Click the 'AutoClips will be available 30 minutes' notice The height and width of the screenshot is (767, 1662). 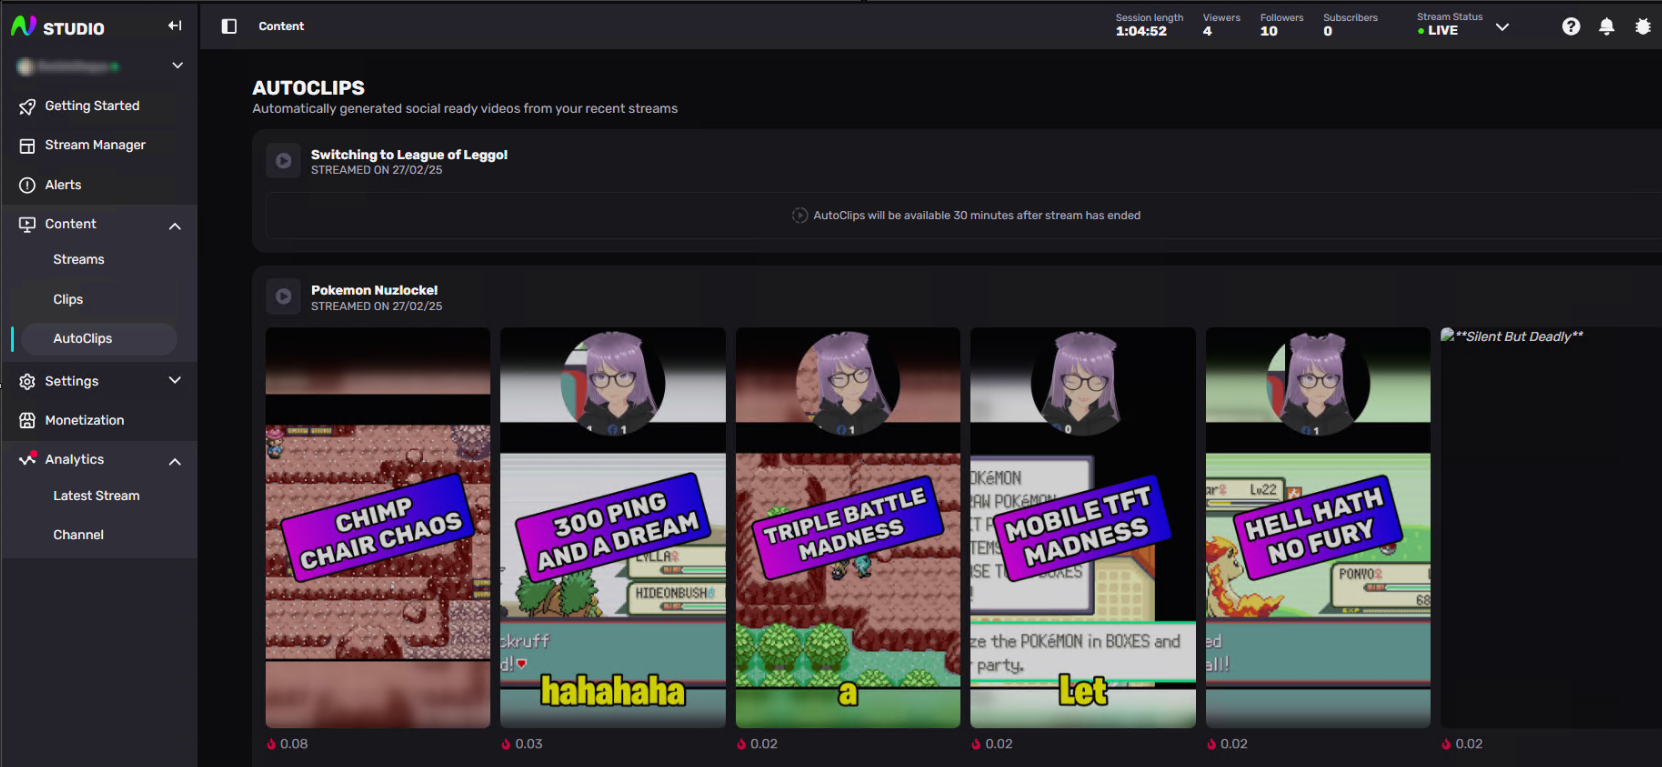(966, 215)
